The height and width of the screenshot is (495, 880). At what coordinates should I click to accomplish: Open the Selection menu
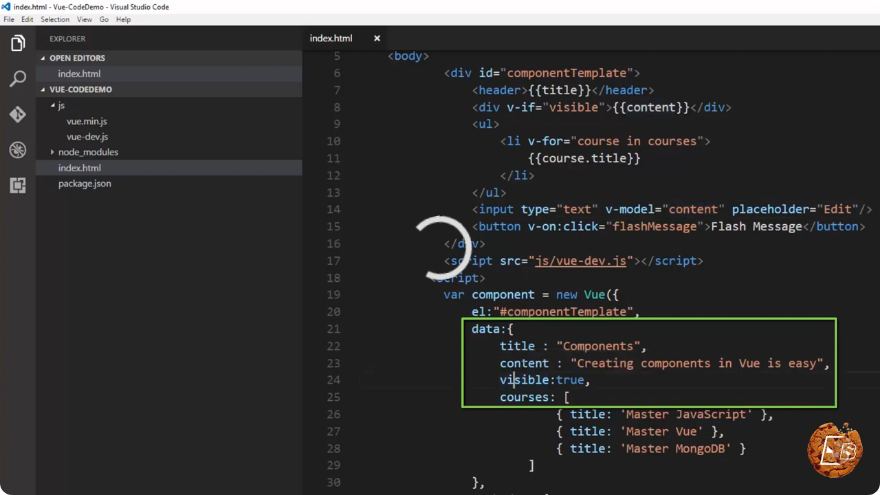tap(55, 19)
